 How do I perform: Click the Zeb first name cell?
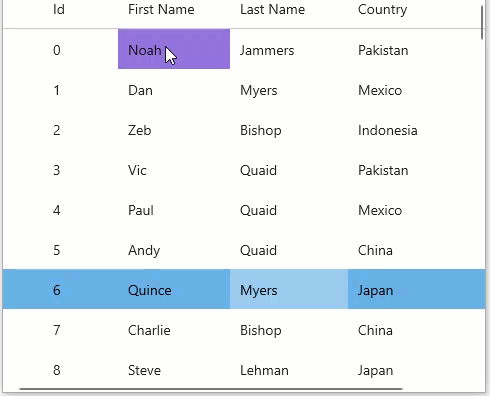click(174, 130)
